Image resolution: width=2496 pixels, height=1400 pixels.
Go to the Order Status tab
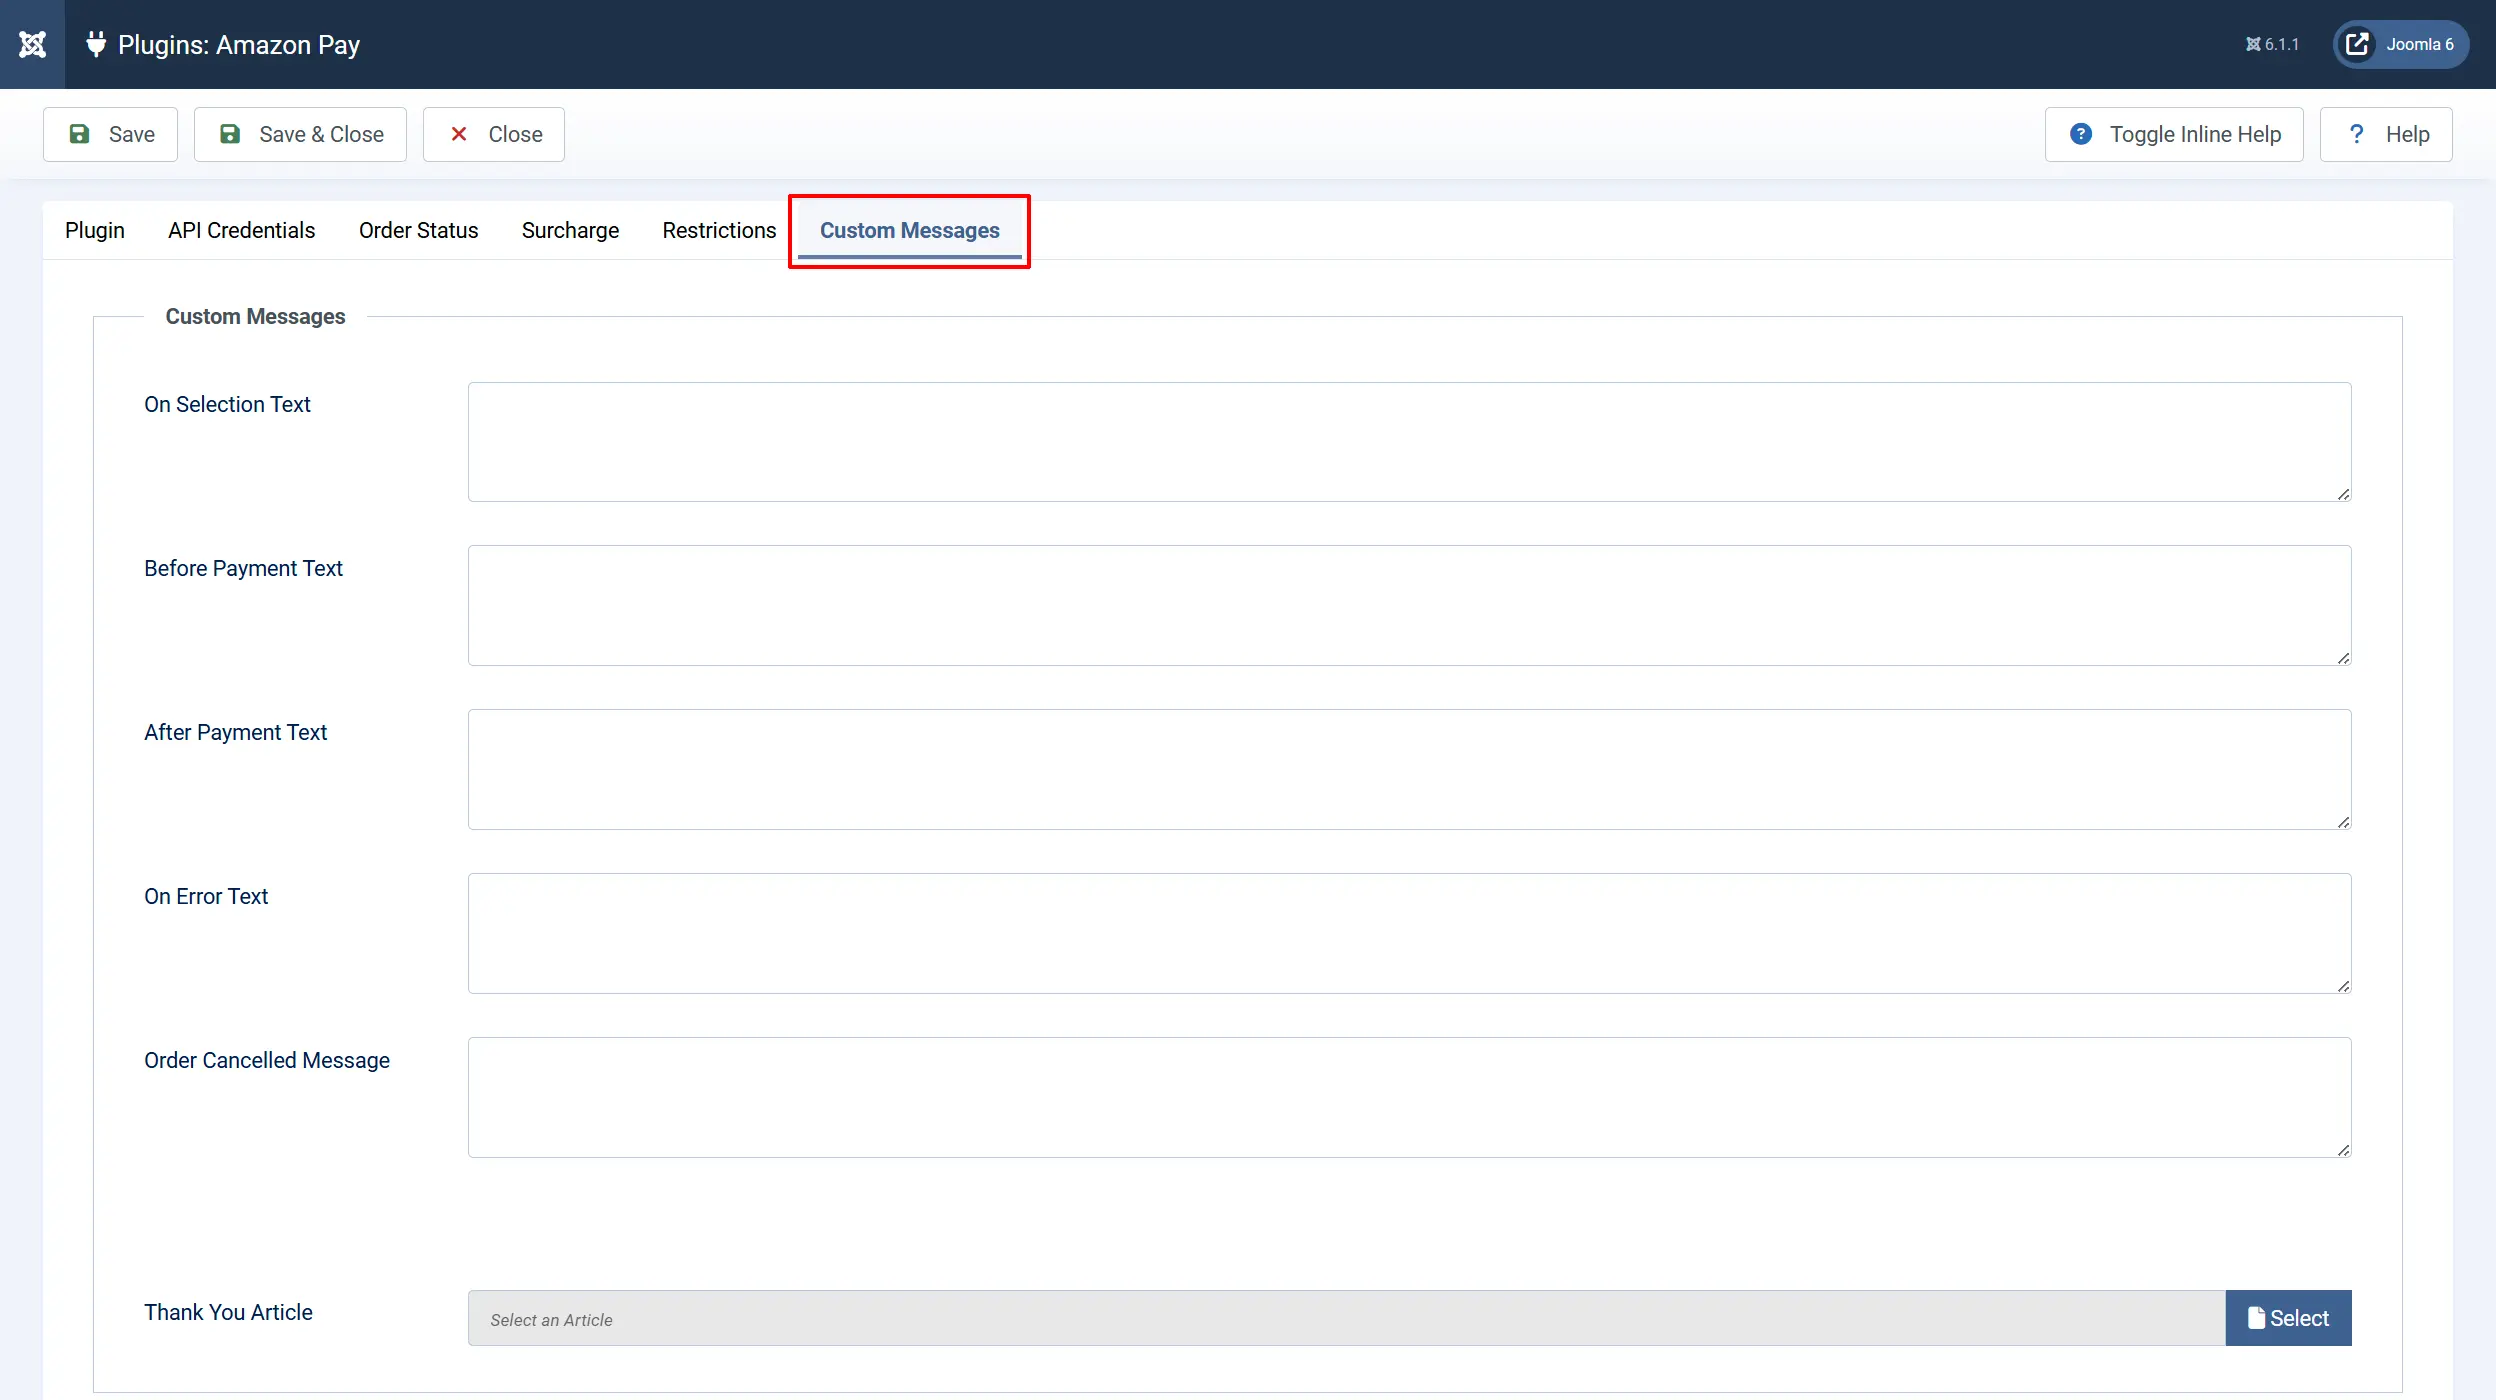419,230
